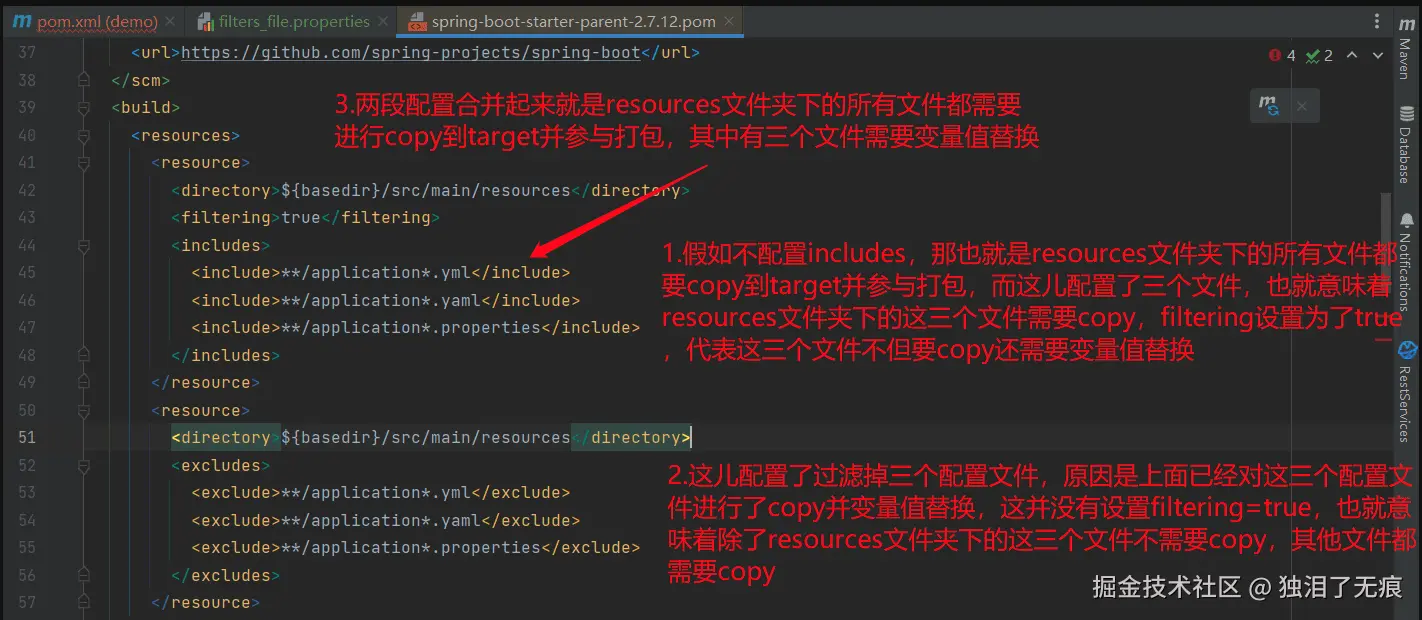This screenshot has height=620, width=1422.
Task: Click the red error count indicator
Action: 1282,55
